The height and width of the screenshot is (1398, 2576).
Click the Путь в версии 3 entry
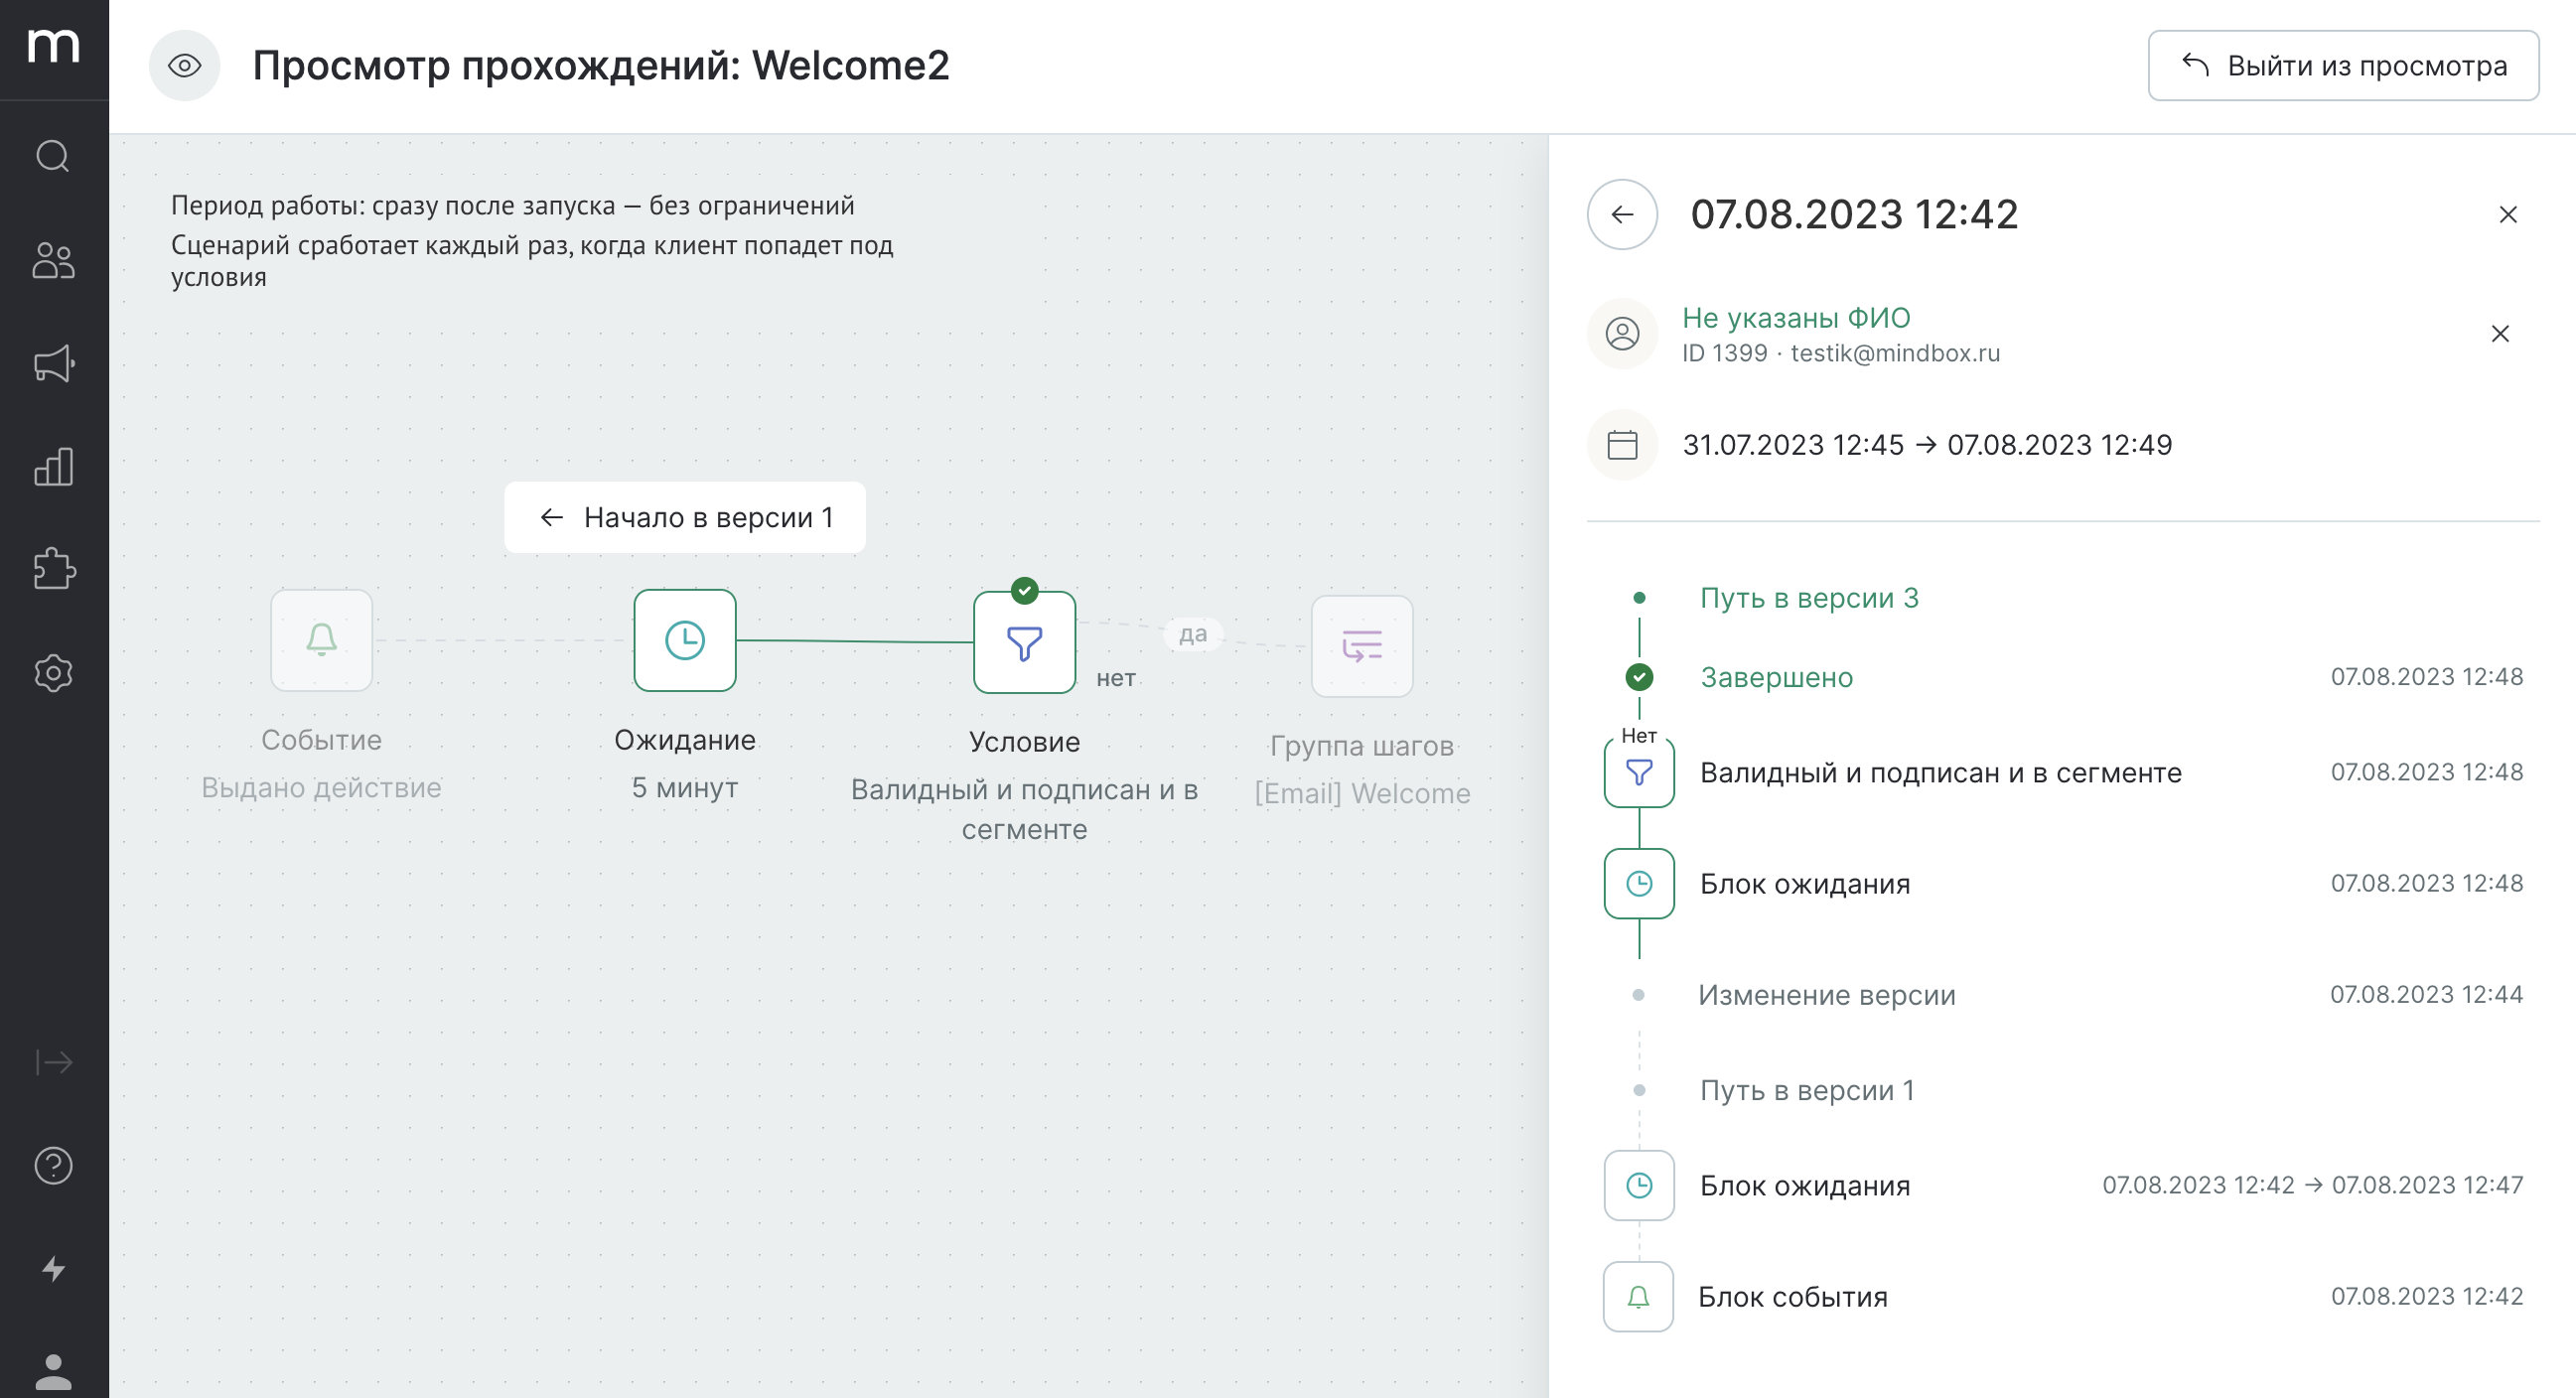1809,598
